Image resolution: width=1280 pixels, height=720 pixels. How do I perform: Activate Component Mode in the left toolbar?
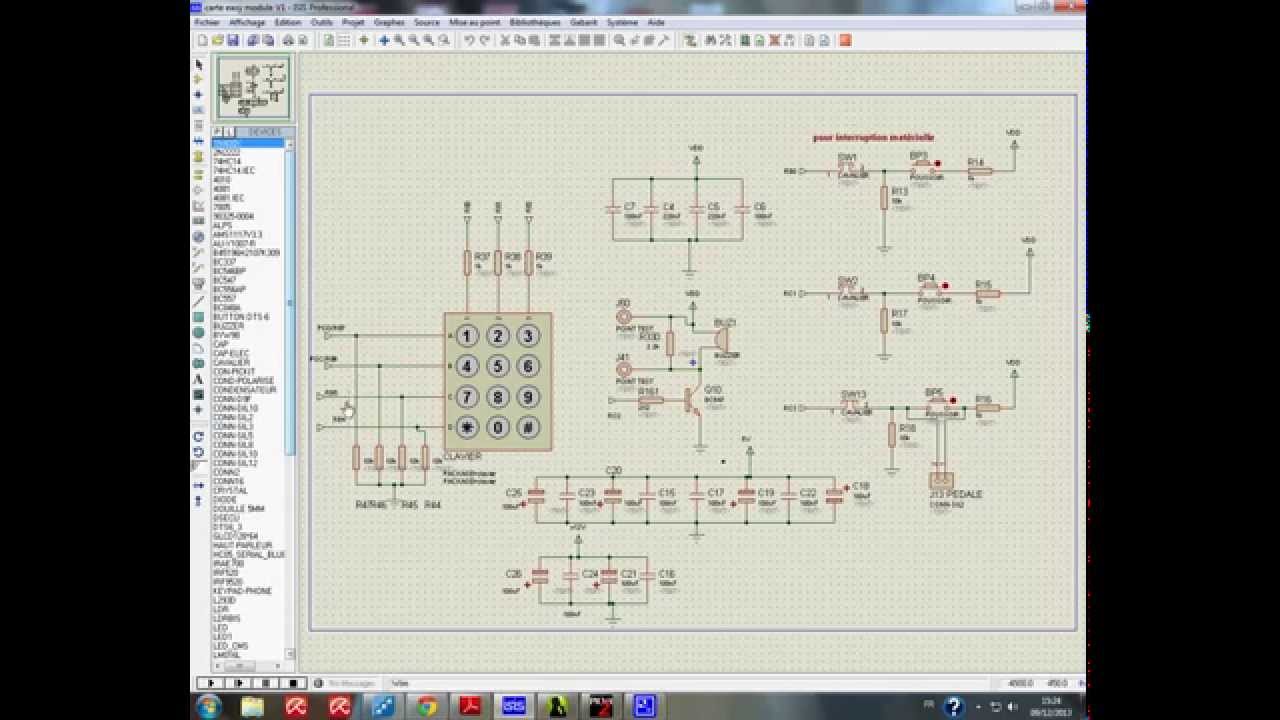198,79
